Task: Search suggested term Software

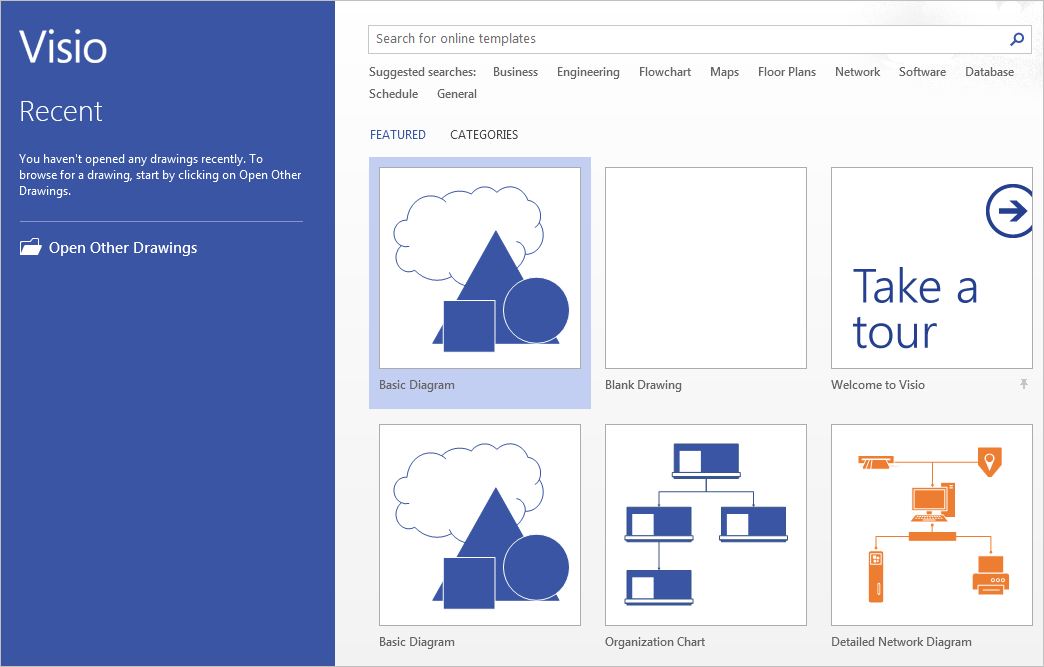Action: 922,72
